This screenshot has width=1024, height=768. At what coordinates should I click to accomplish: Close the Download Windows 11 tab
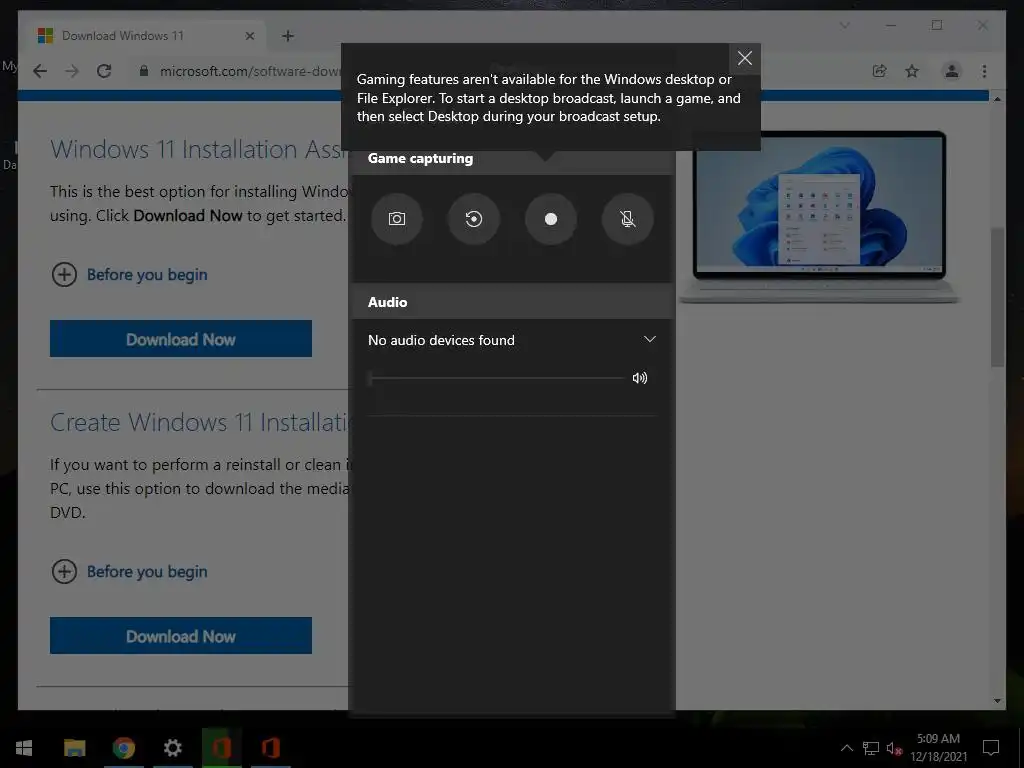tap(249, 36)
